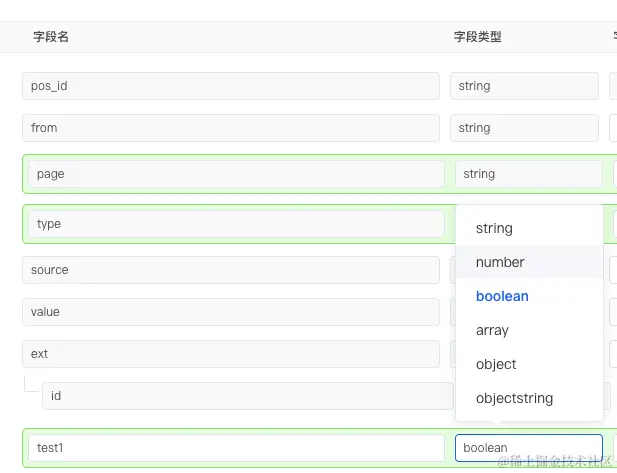Image resolution: width=617 pixels, height=473 pixels.
Task: Focus the ext field name input
Action: coord(231,354)
